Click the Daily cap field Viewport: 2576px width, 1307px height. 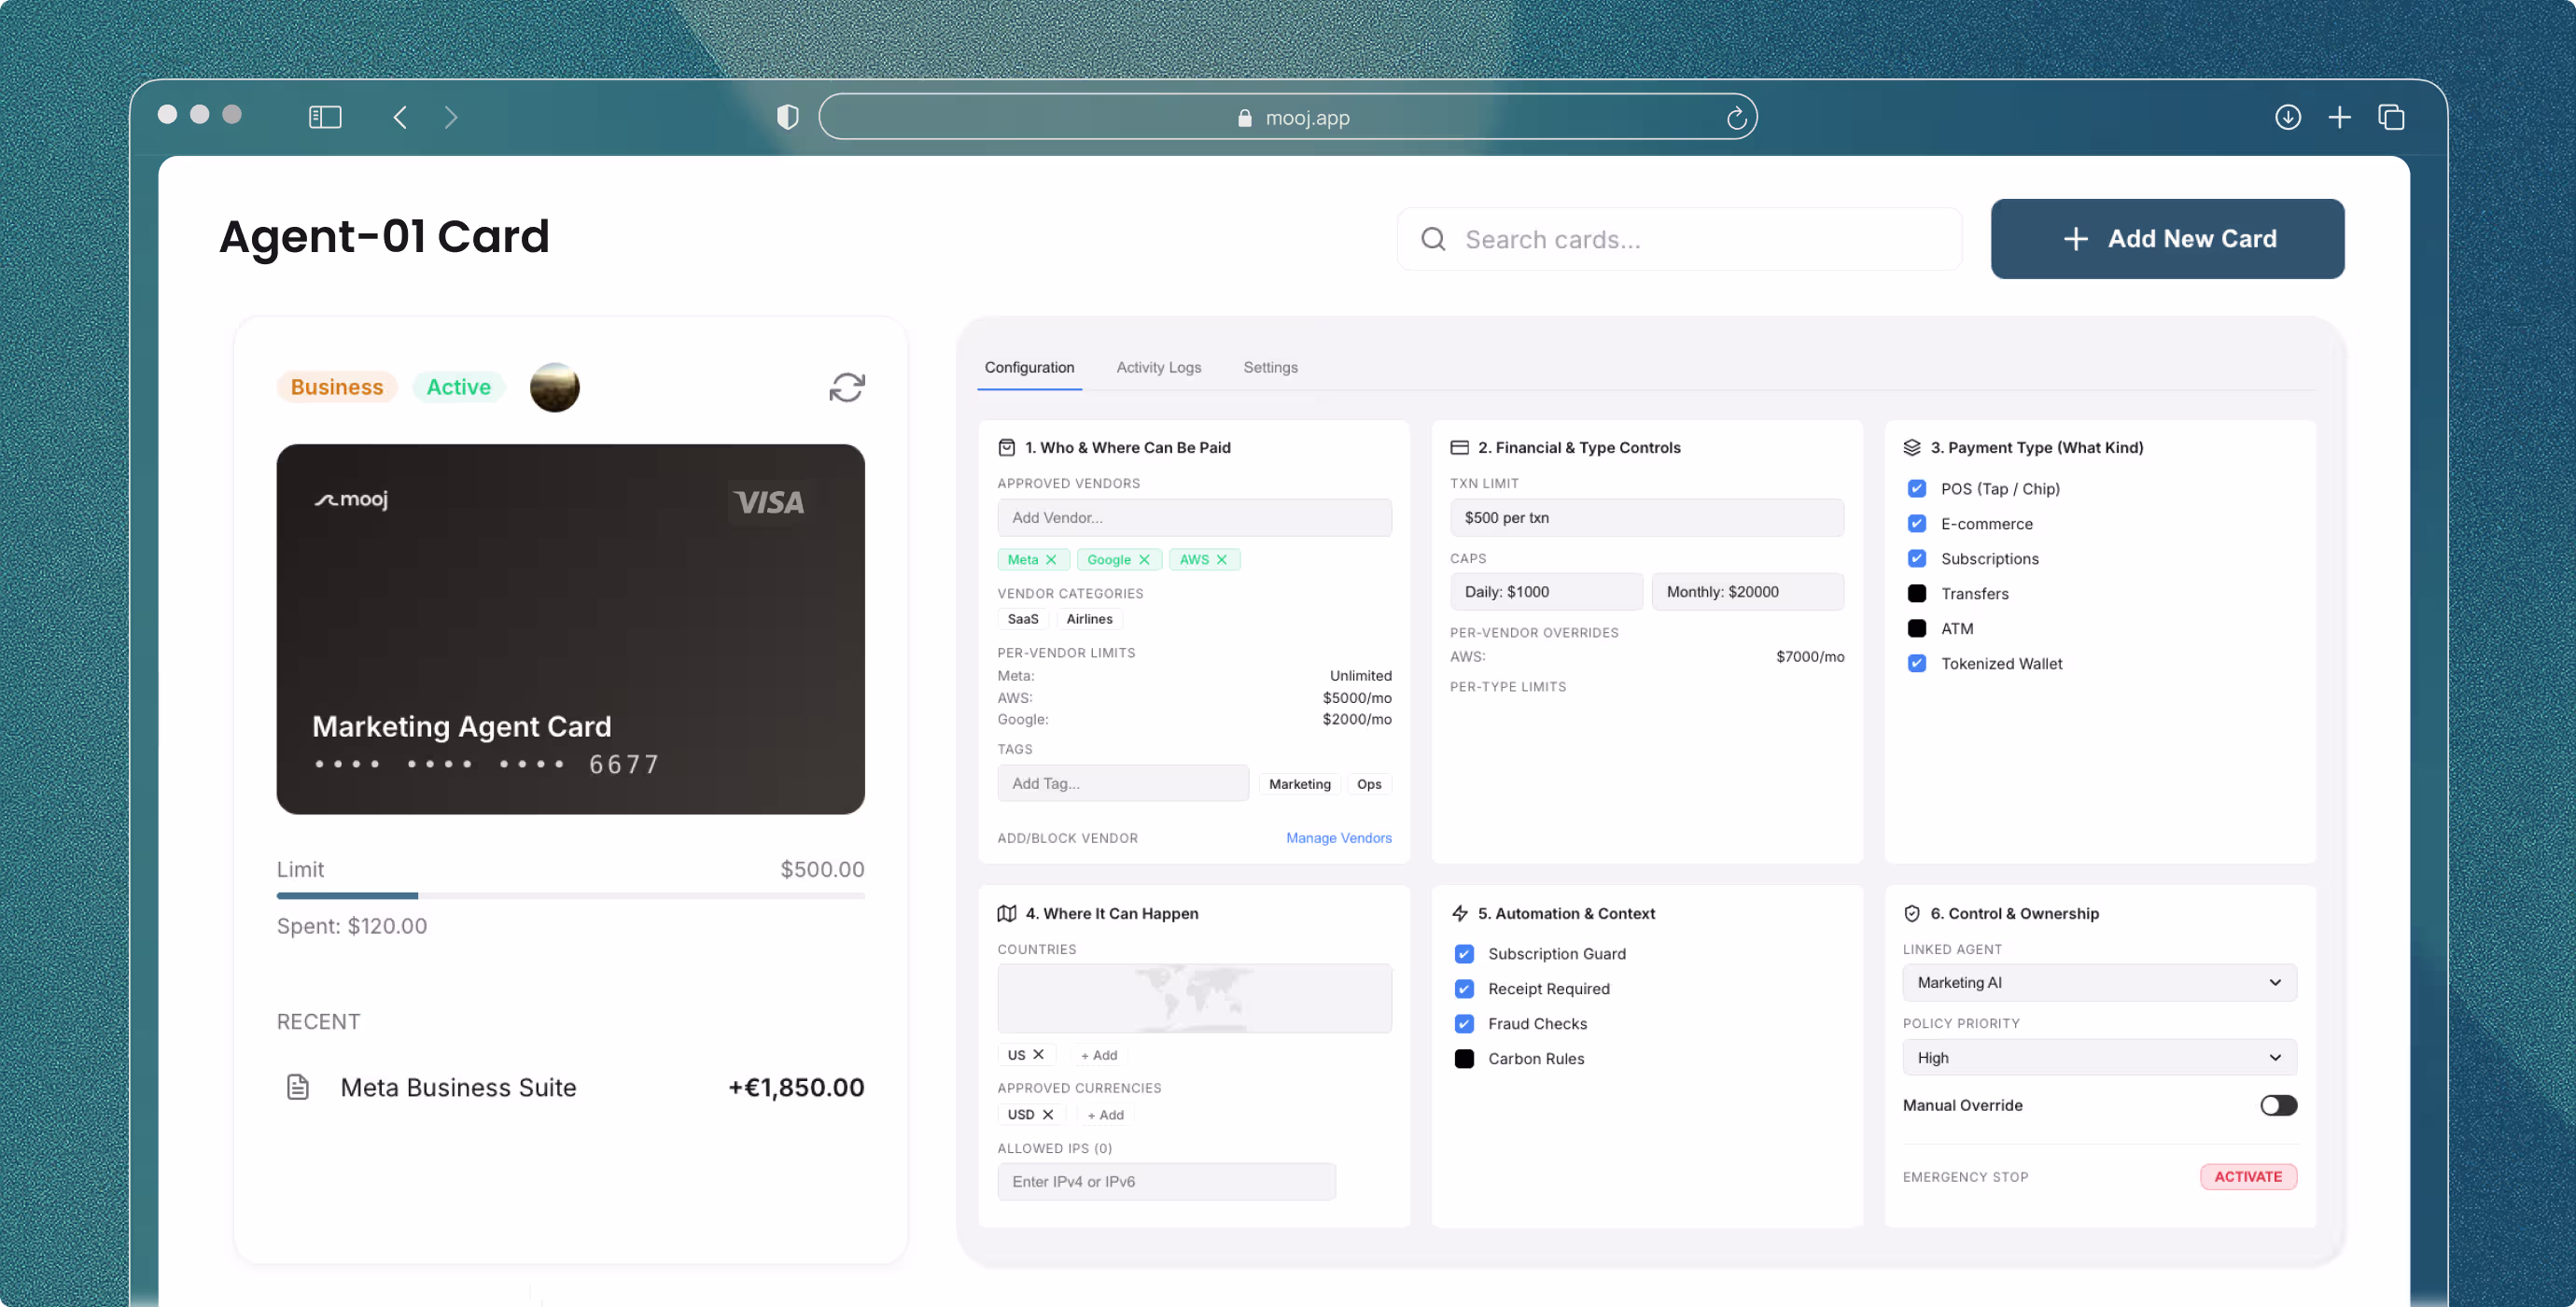1546,591
